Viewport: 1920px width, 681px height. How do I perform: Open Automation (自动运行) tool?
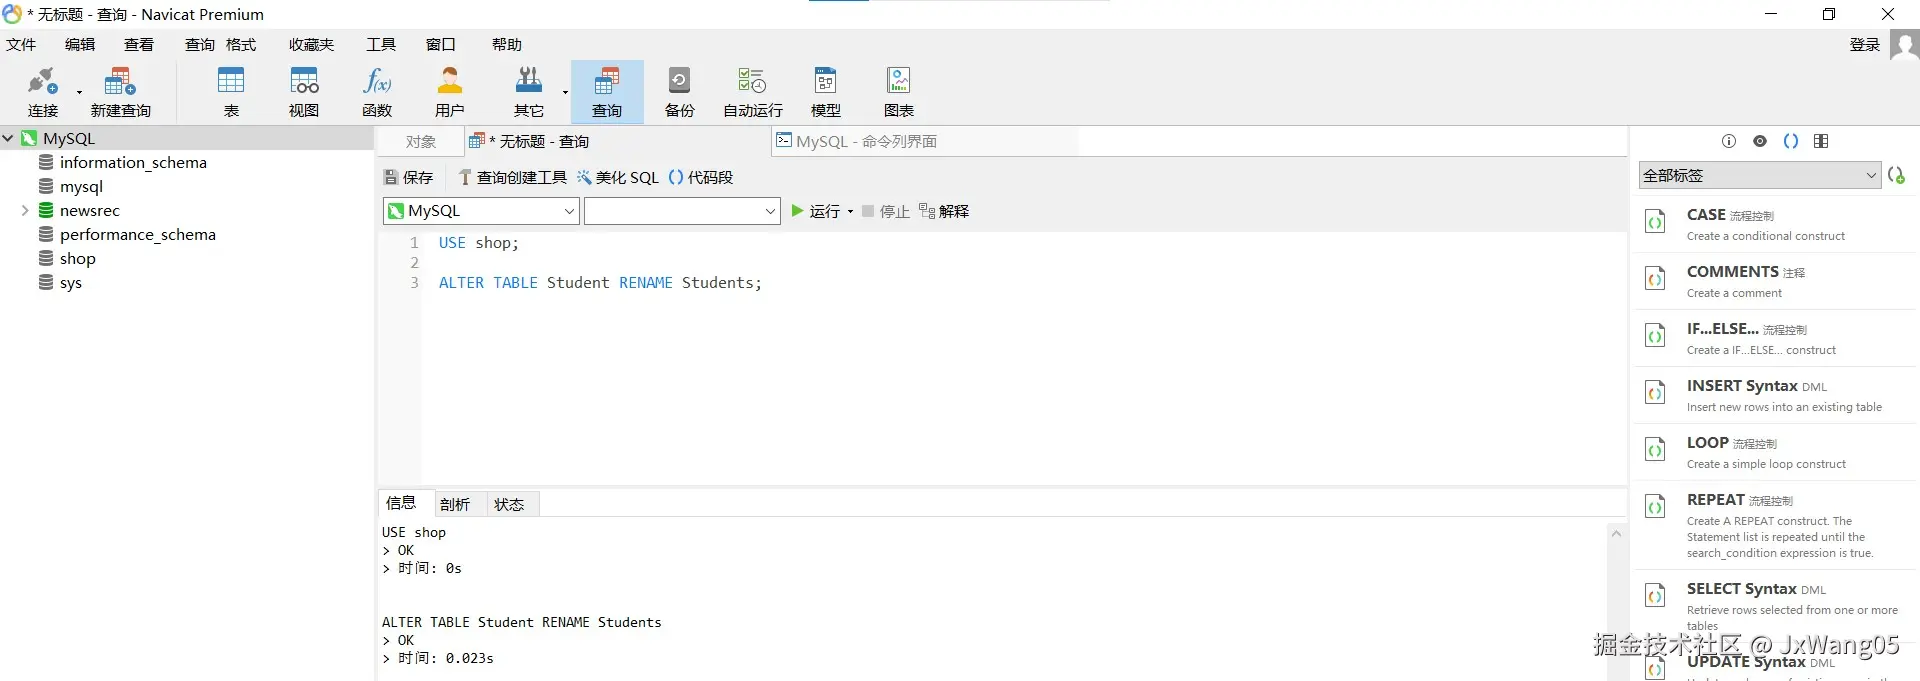[x=753, y=91]
